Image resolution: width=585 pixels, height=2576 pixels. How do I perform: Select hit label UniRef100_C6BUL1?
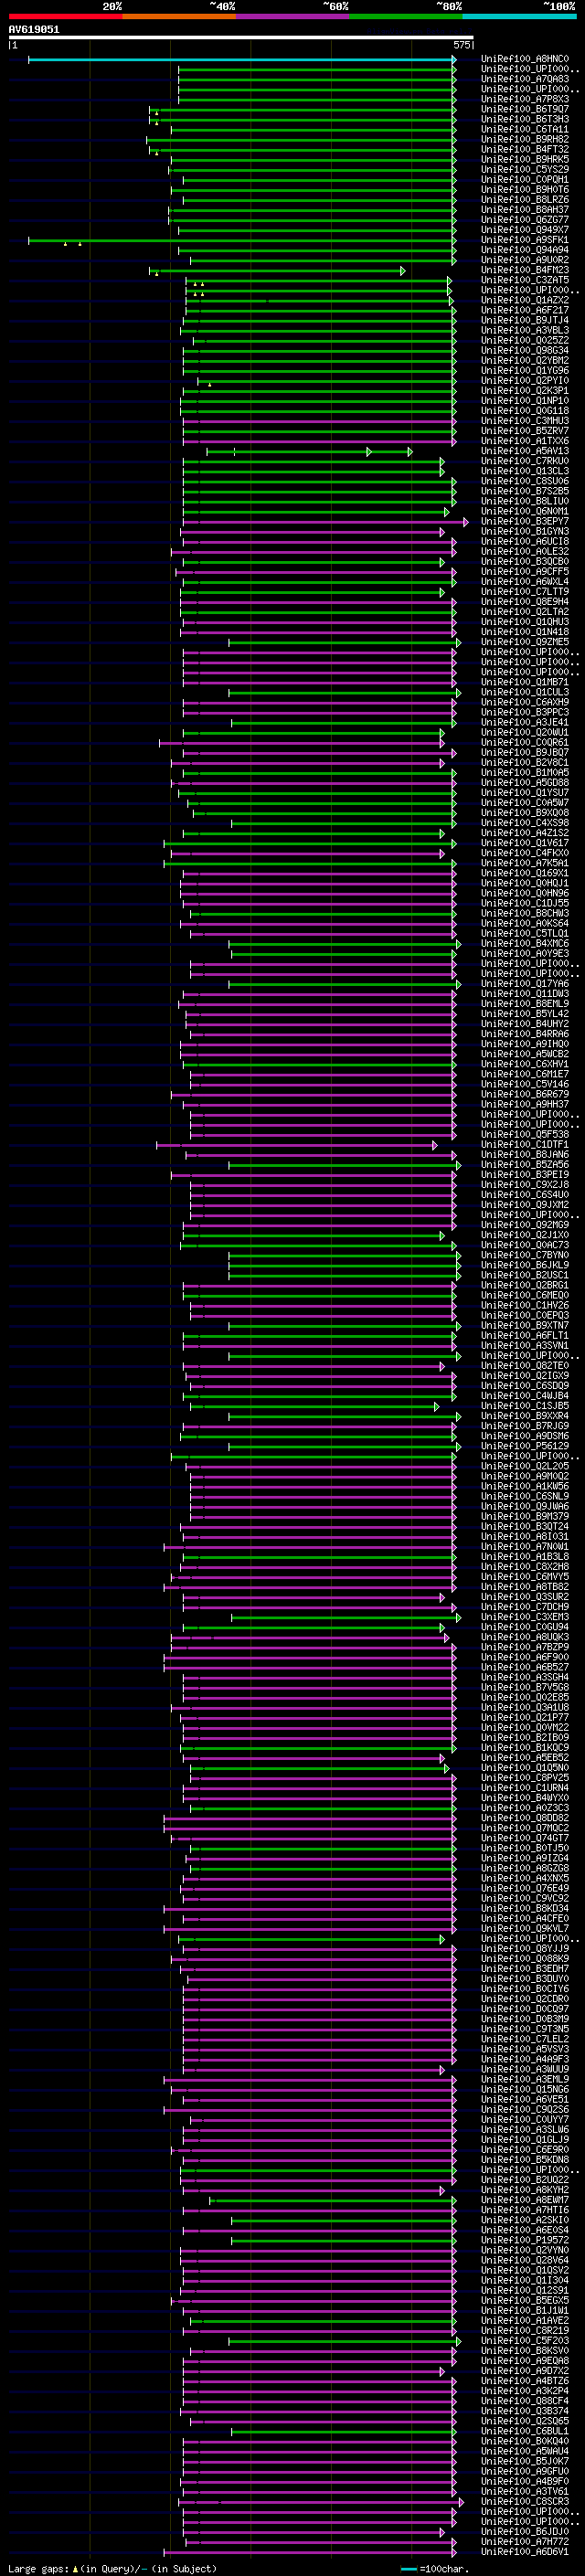(x=524, y=2431)
